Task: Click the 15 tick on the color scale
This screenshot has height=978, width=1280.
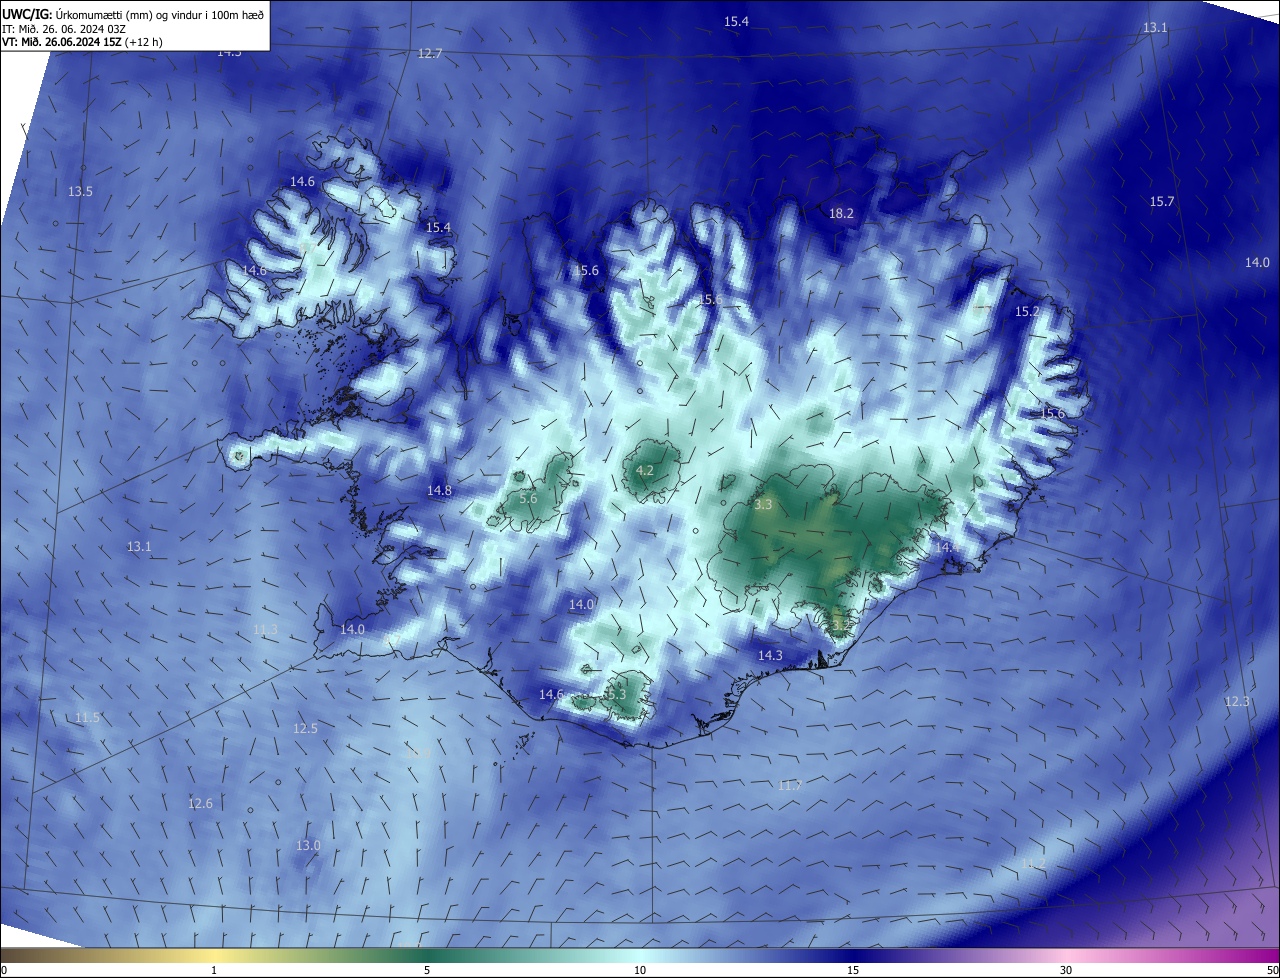Action: coord(853,970)
